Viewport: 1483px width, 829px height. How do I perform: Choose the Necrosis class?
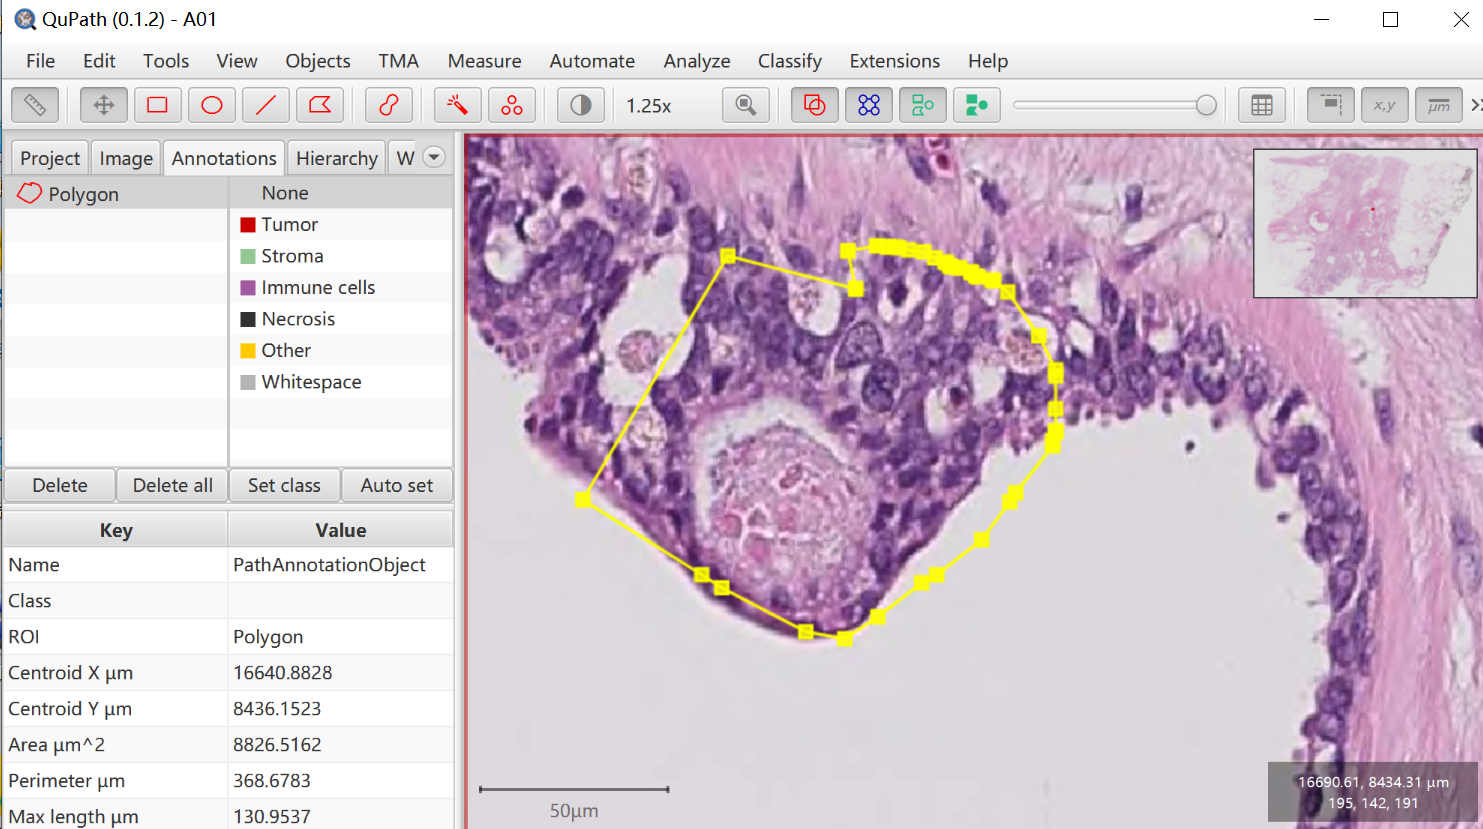click(x=341, y=319)
